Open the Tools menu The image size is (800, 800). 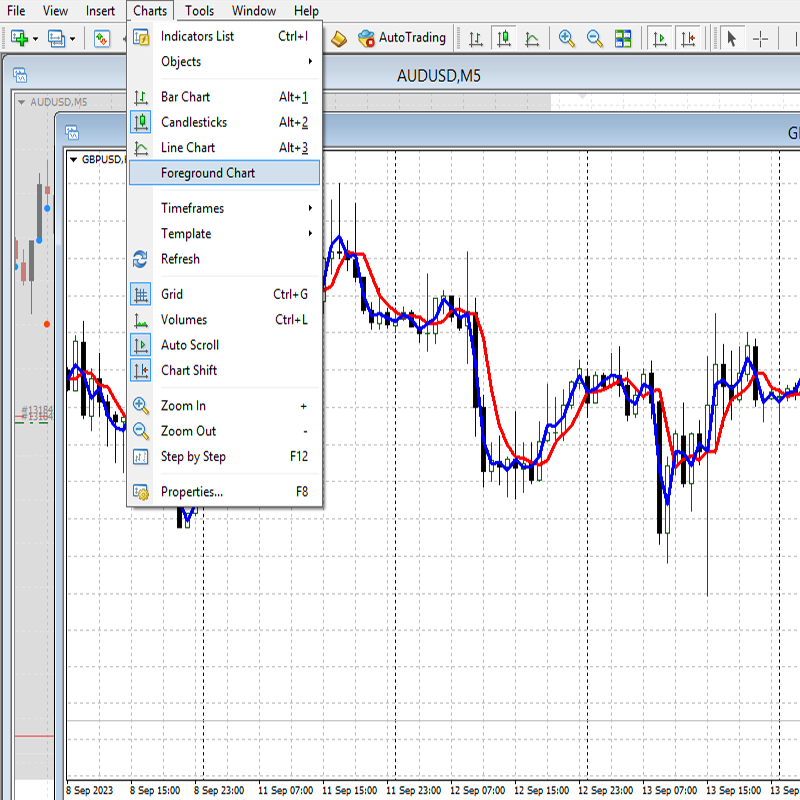(x=199, y=11)
